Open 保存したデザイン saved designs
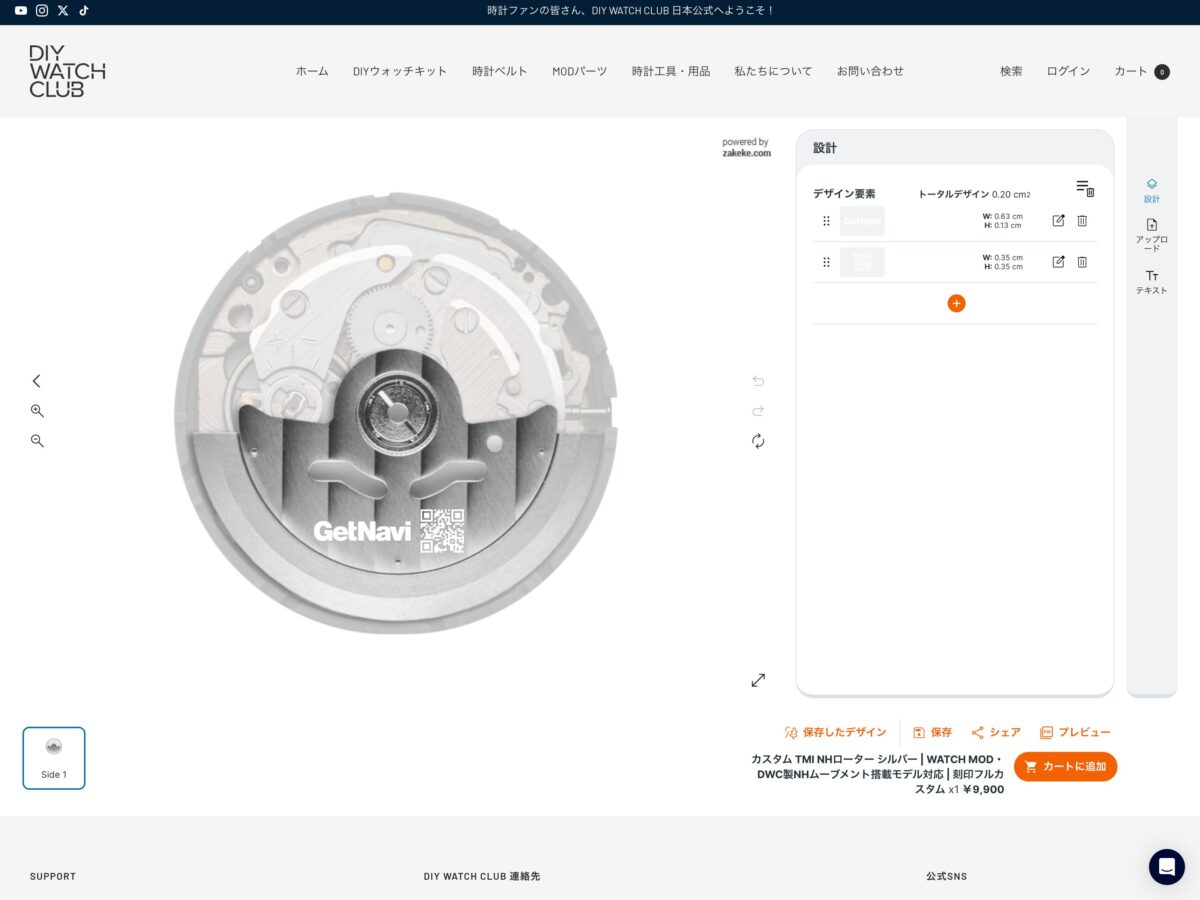 [x=835, y=732]
